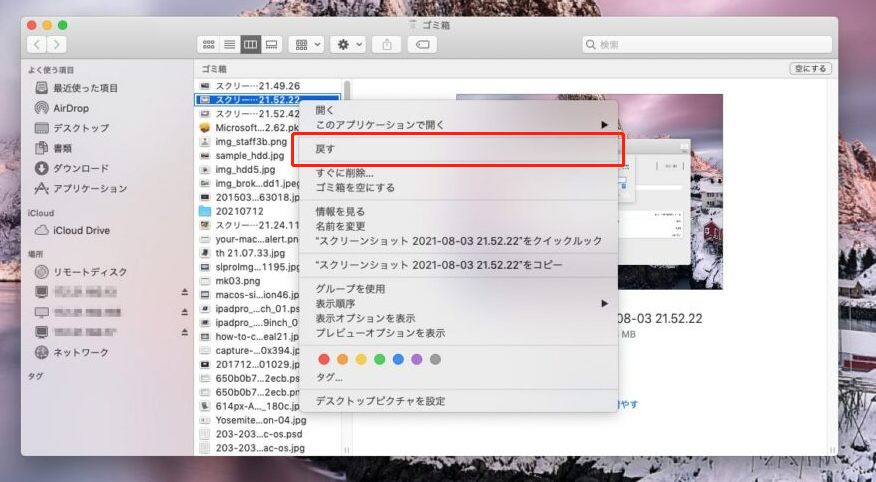This screenshot has height=482, width=876.
Task: Open the gear action menu
Action: point(348,45)
